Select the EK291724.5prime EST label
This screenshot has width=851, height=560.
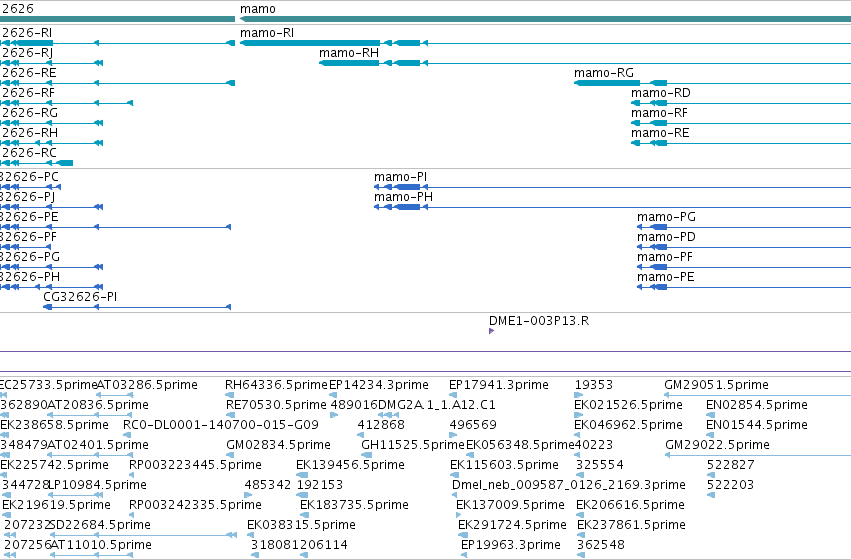pos(512,525)
